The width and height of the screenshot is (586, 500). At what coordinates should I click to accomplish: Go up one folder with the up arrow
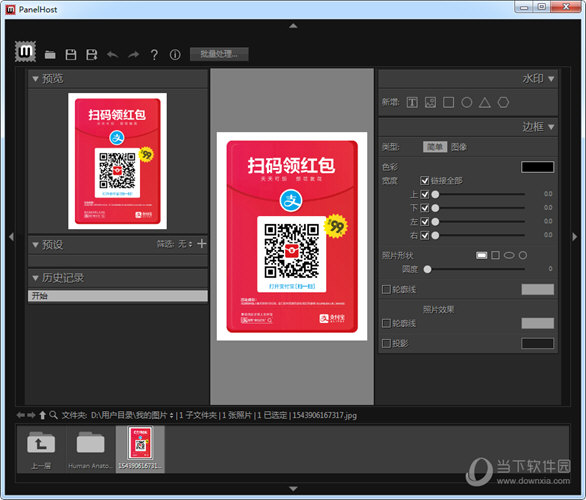(43, 415)
